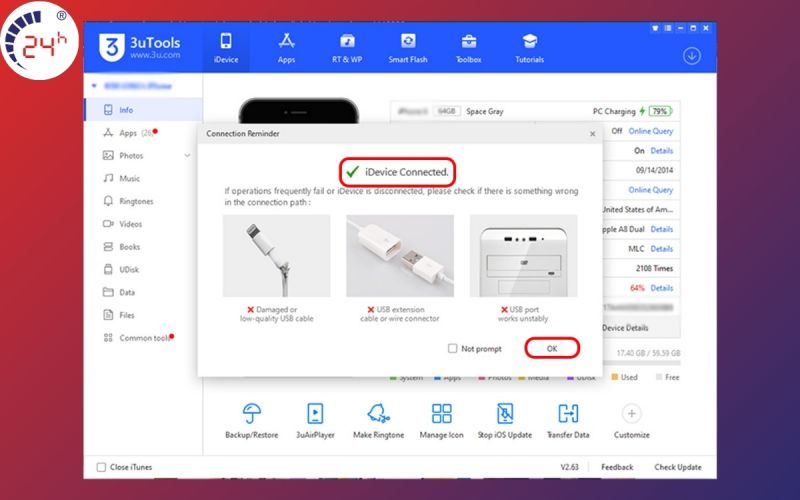Click the Books icon in sidebar
Image resolution: width=800 pixels, height=500 pixels.
[x=108, y=246]
